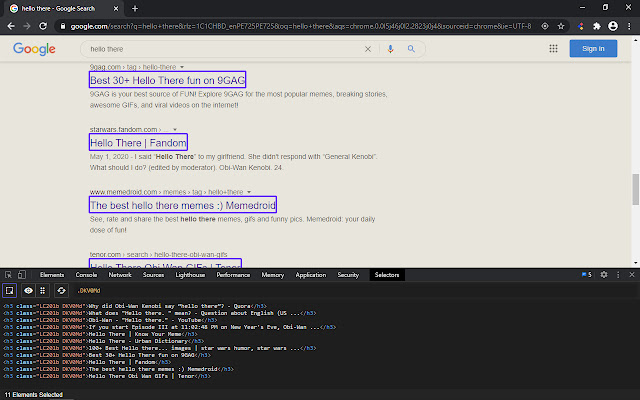Open the DevTools three-dot customize menu

(618, 275)
